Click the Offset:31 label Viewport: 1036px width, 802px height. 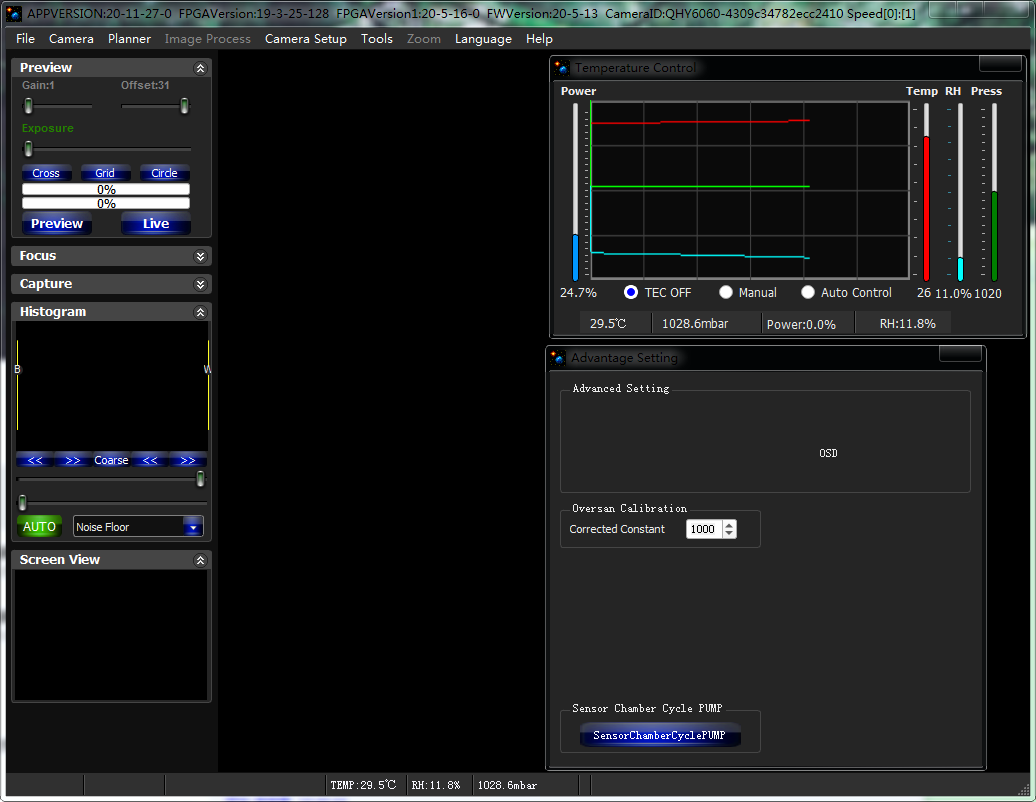click(145, 85)
